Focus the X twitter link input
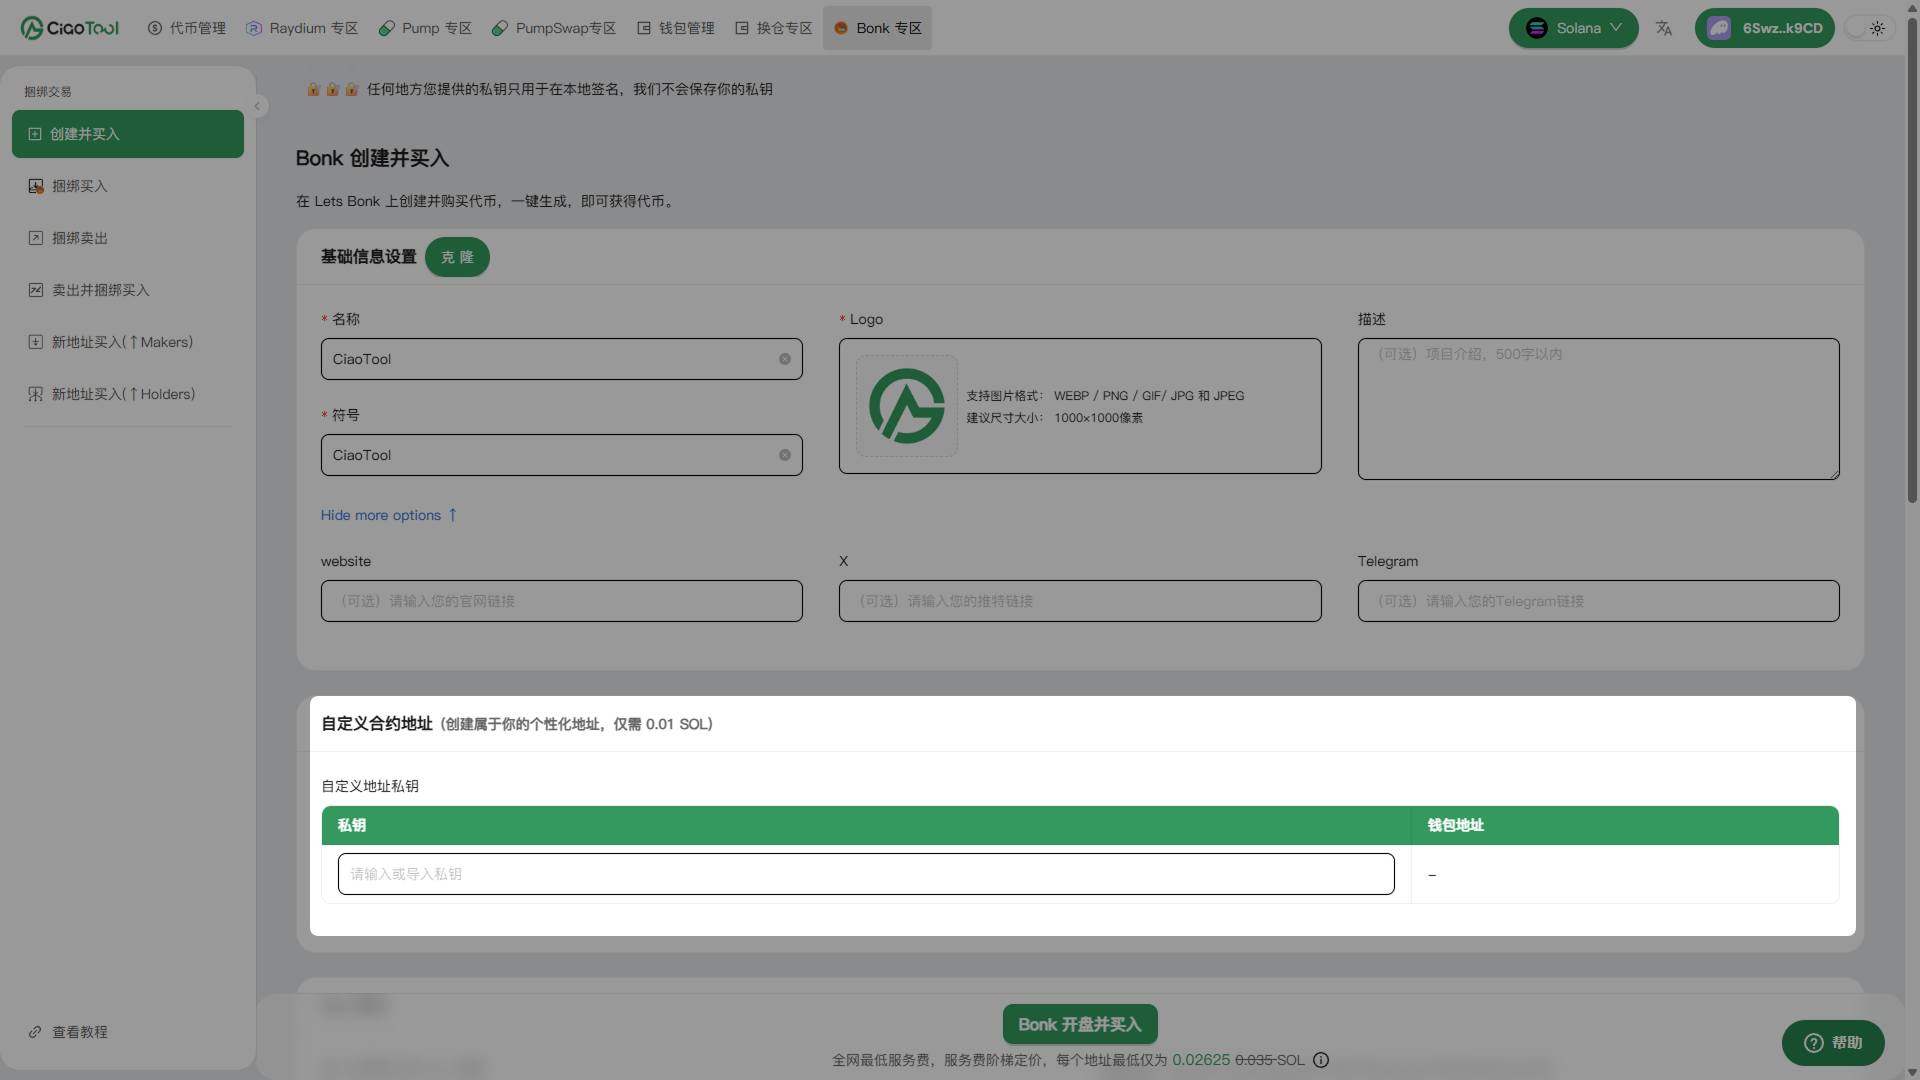The image size is (1920, 1080). click(1080, 601)
